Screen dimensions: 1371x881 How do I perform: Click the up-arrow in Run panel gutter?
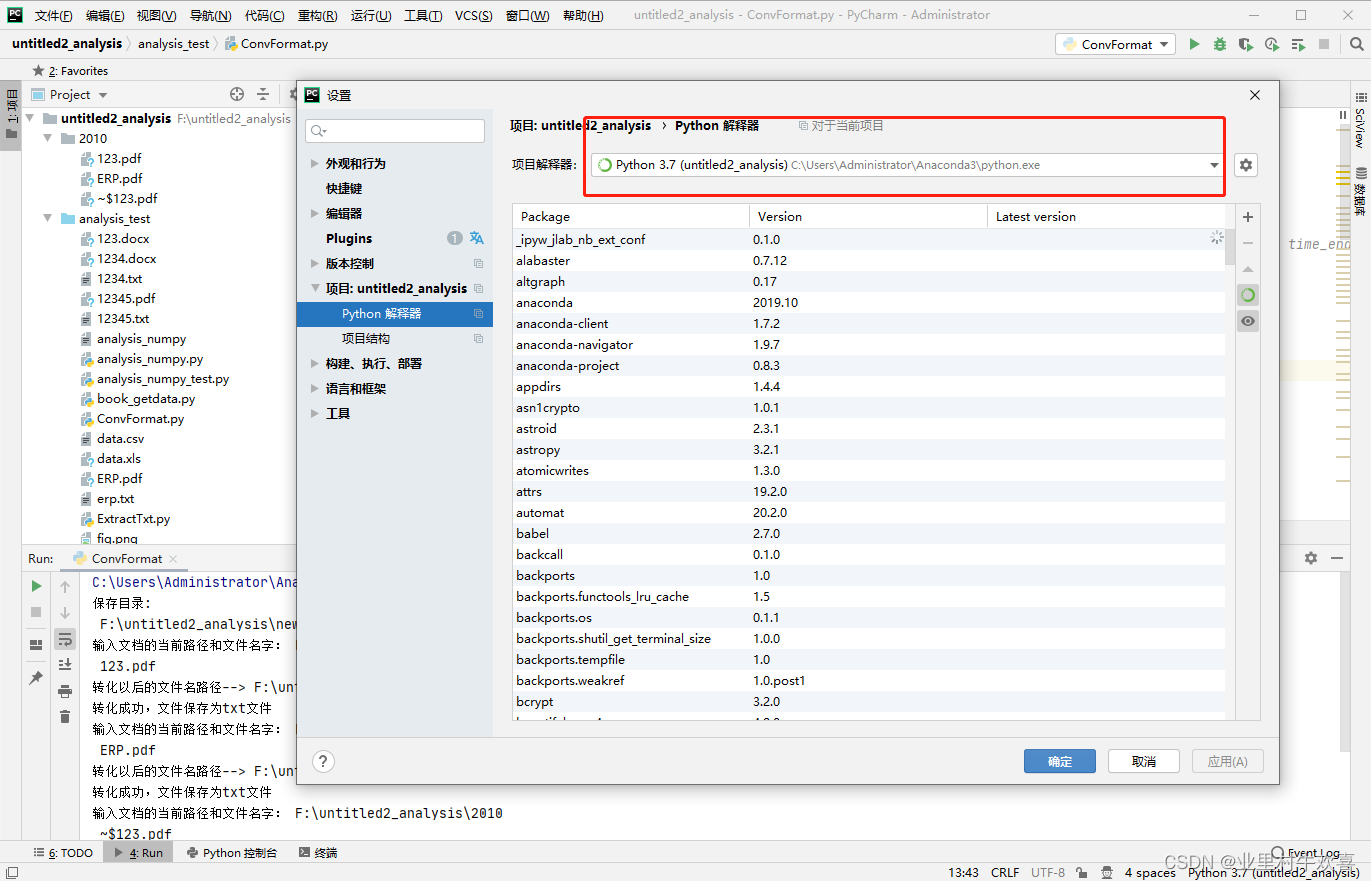pyautogui.click(x=65, y=586)
